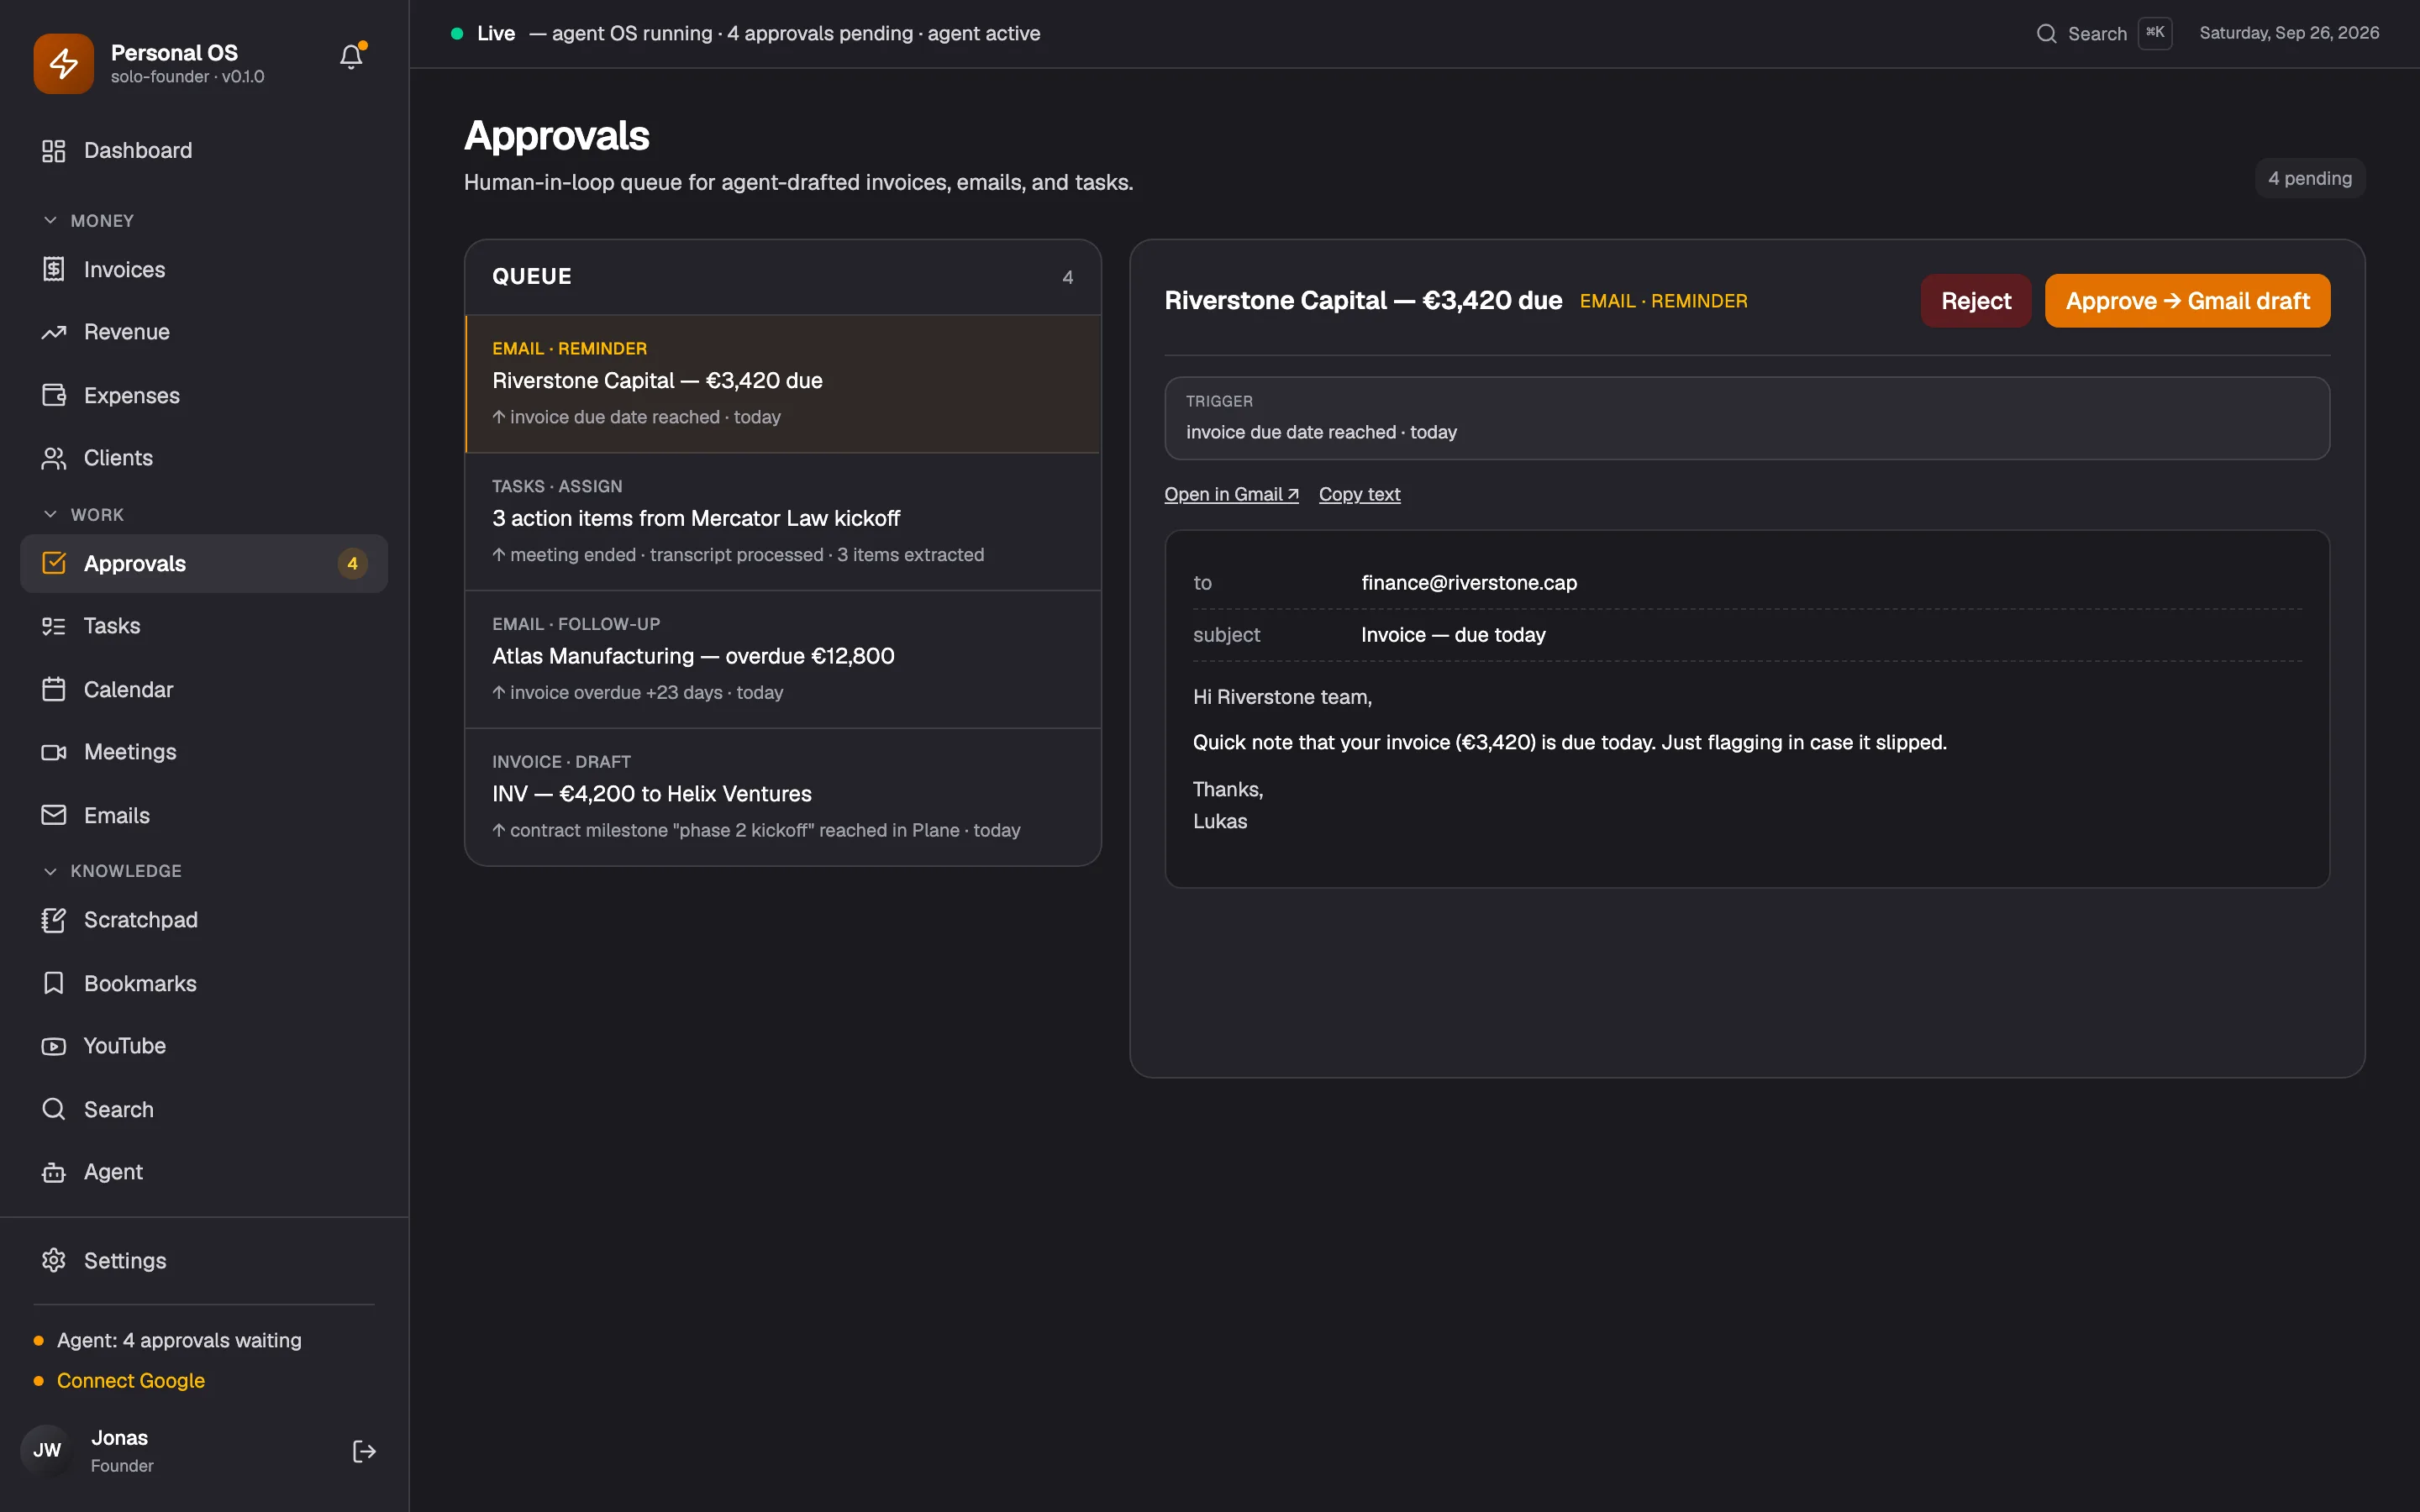2420x1512 pixels.
Task: Select Atlas Manufacturing overdue follow-up
Action: (783, 660)
